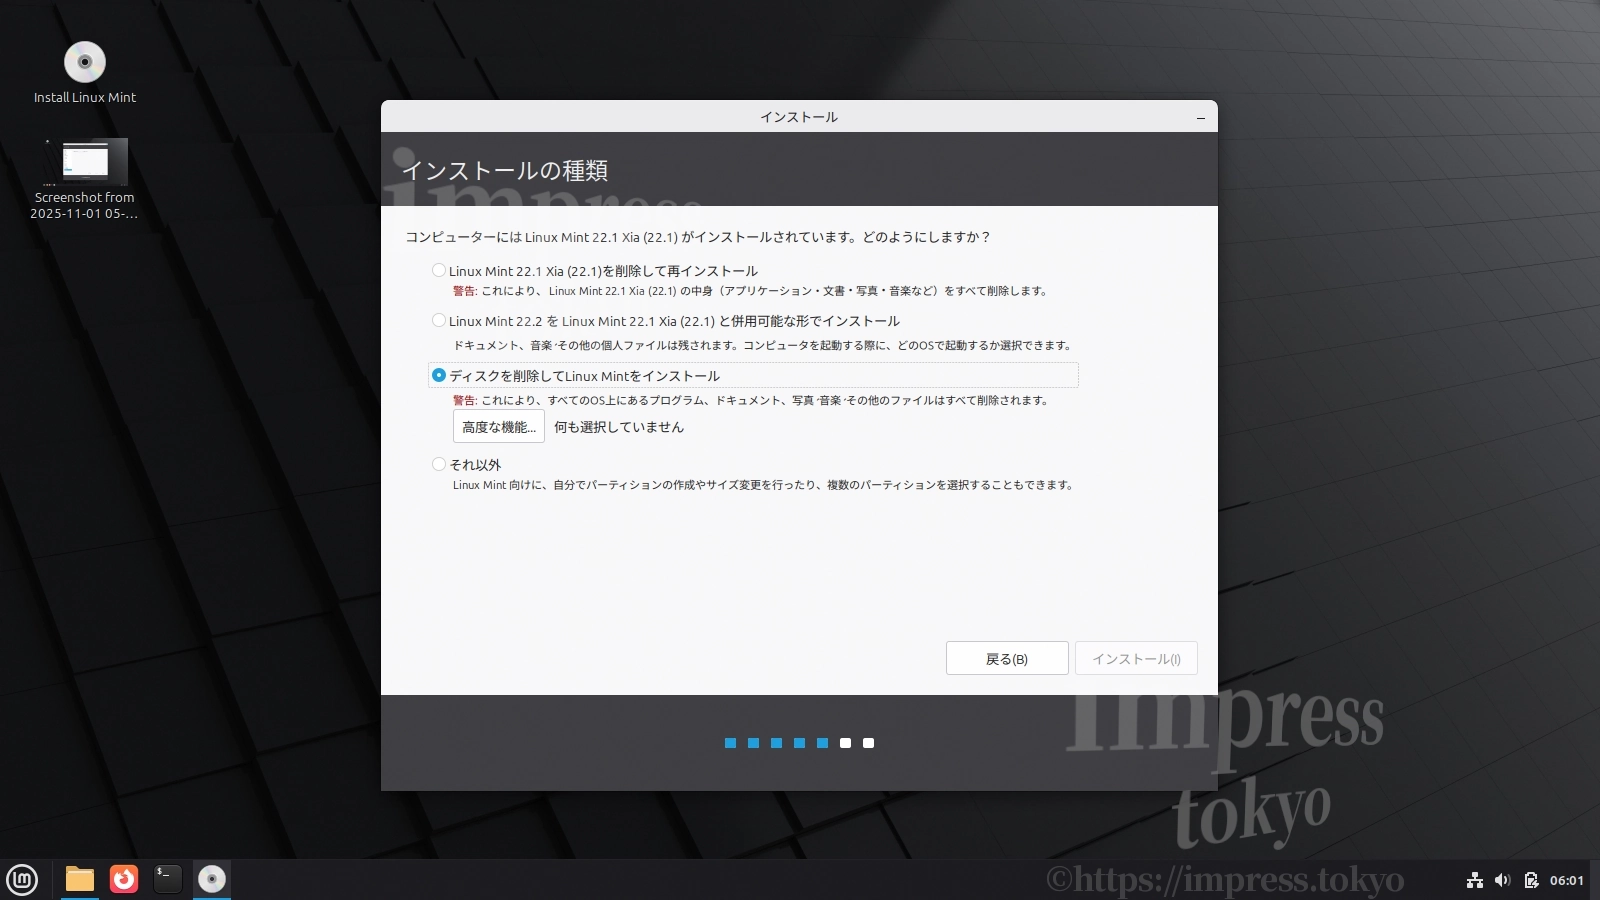Open the terminal from the panel
1600x900 pixels.
(168, 879)
